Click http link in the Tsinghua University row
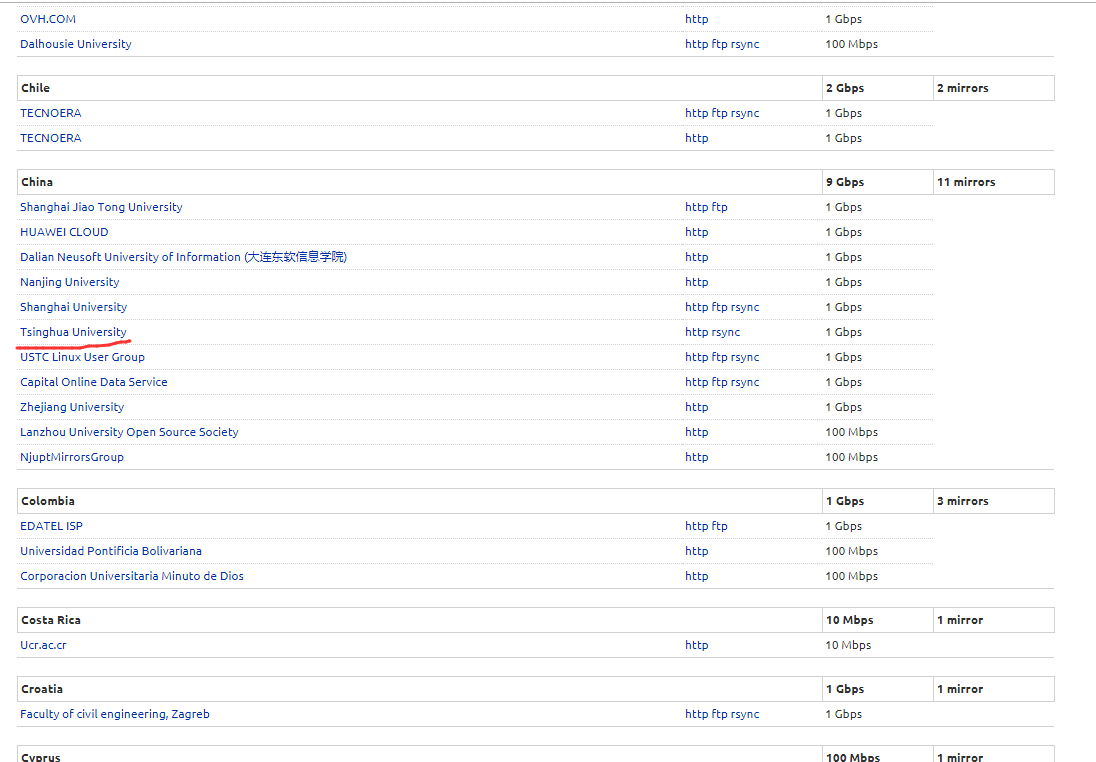 pyautogui.click(x=696, y=332)
